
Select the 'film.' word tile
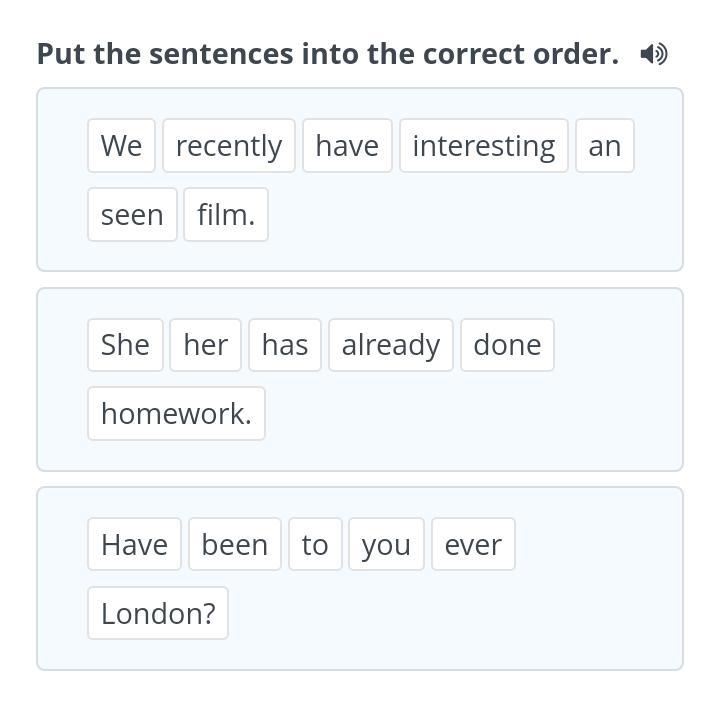tap(226, 215)
